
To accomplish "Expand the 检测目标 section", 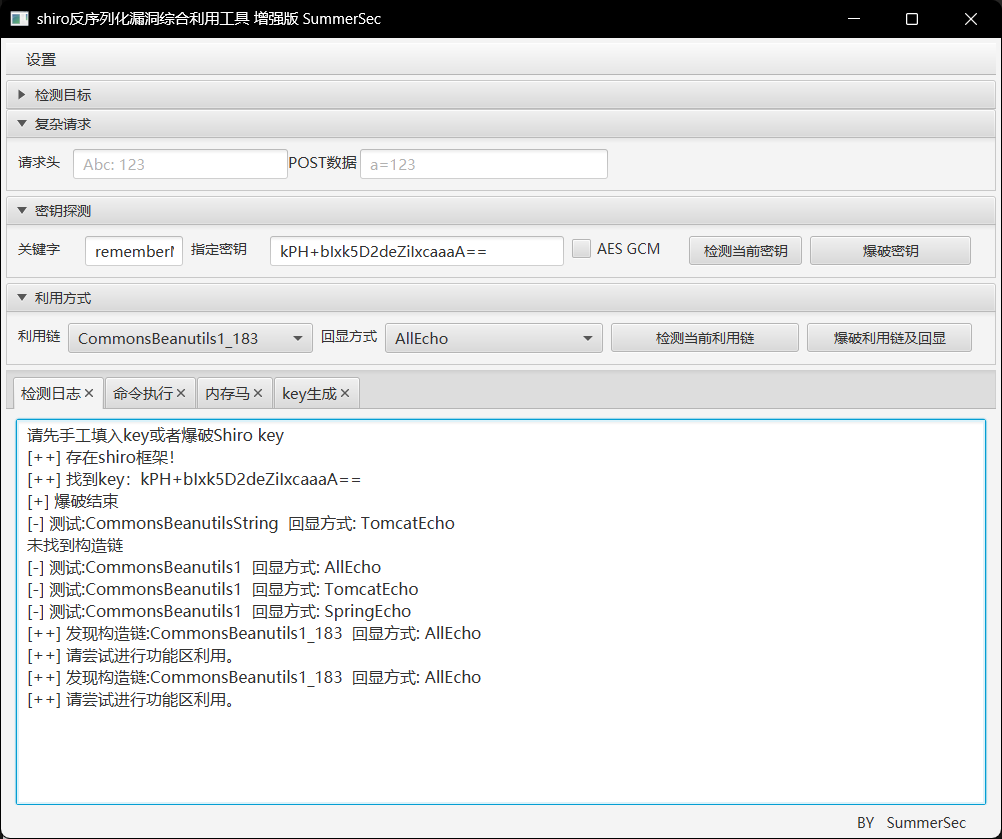I will coord(501,95).
